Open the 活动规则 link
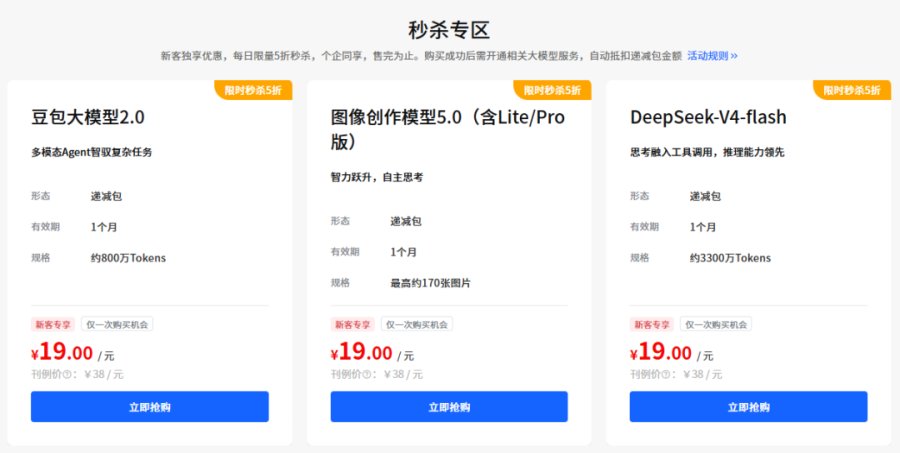 [712, 56]
